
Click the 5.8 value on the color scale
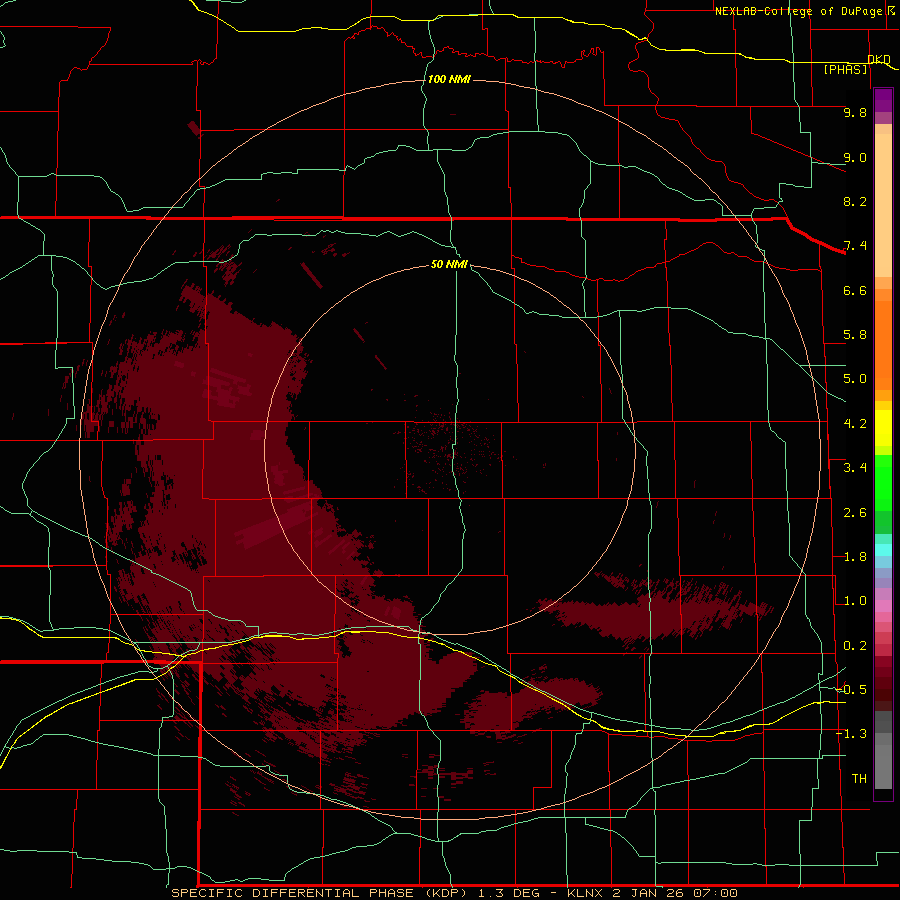point(855,335)
